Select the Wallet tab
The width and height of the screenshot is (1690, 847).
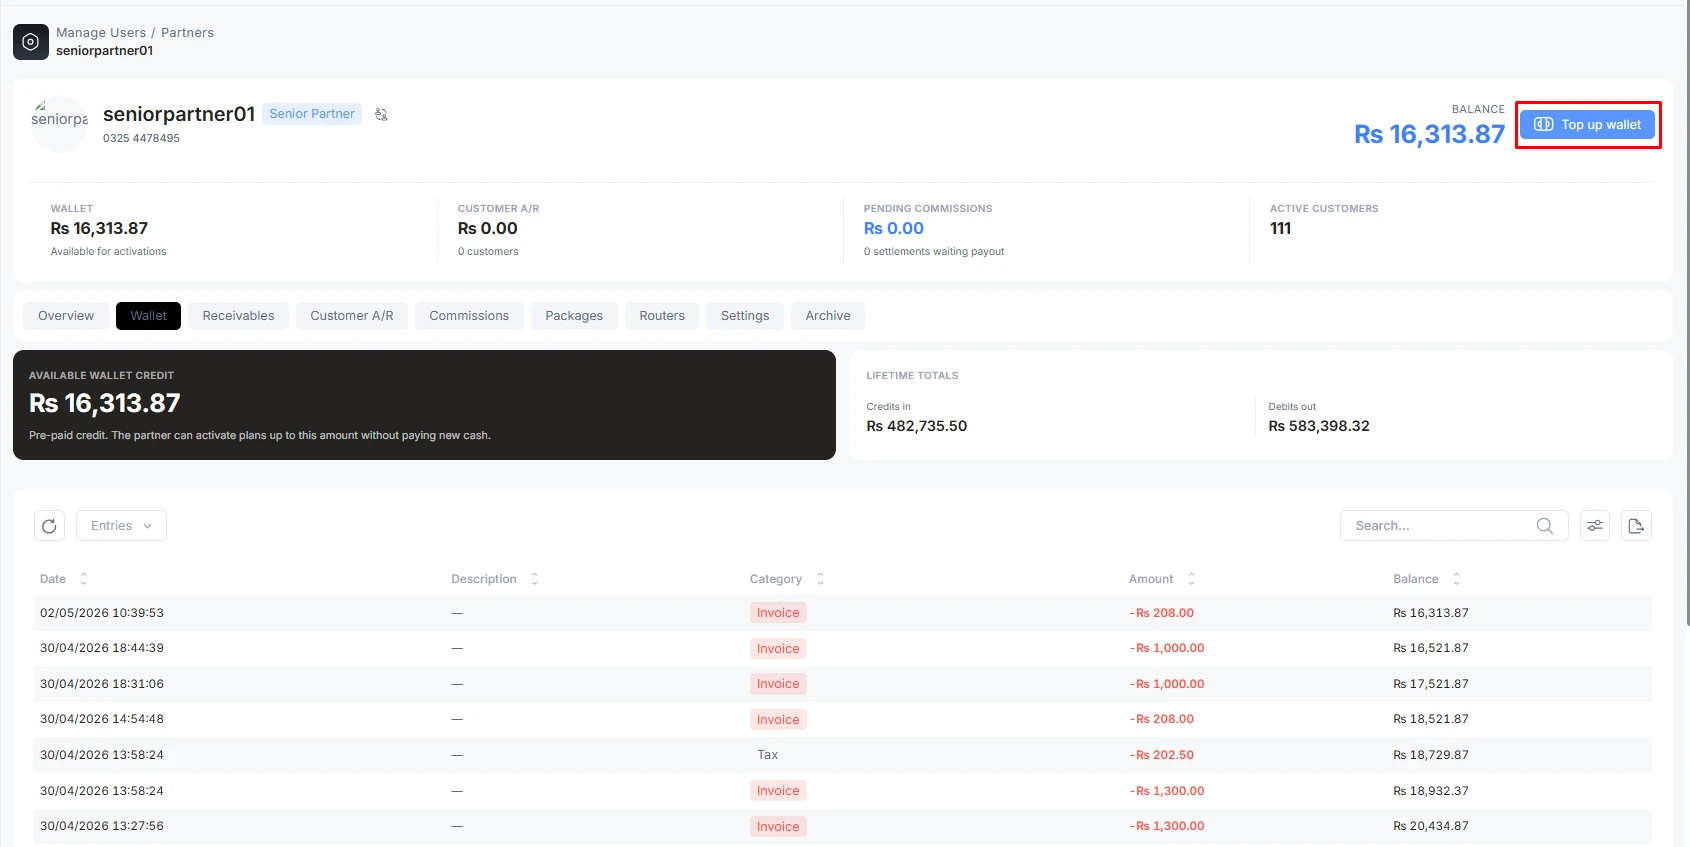(148, 316)
